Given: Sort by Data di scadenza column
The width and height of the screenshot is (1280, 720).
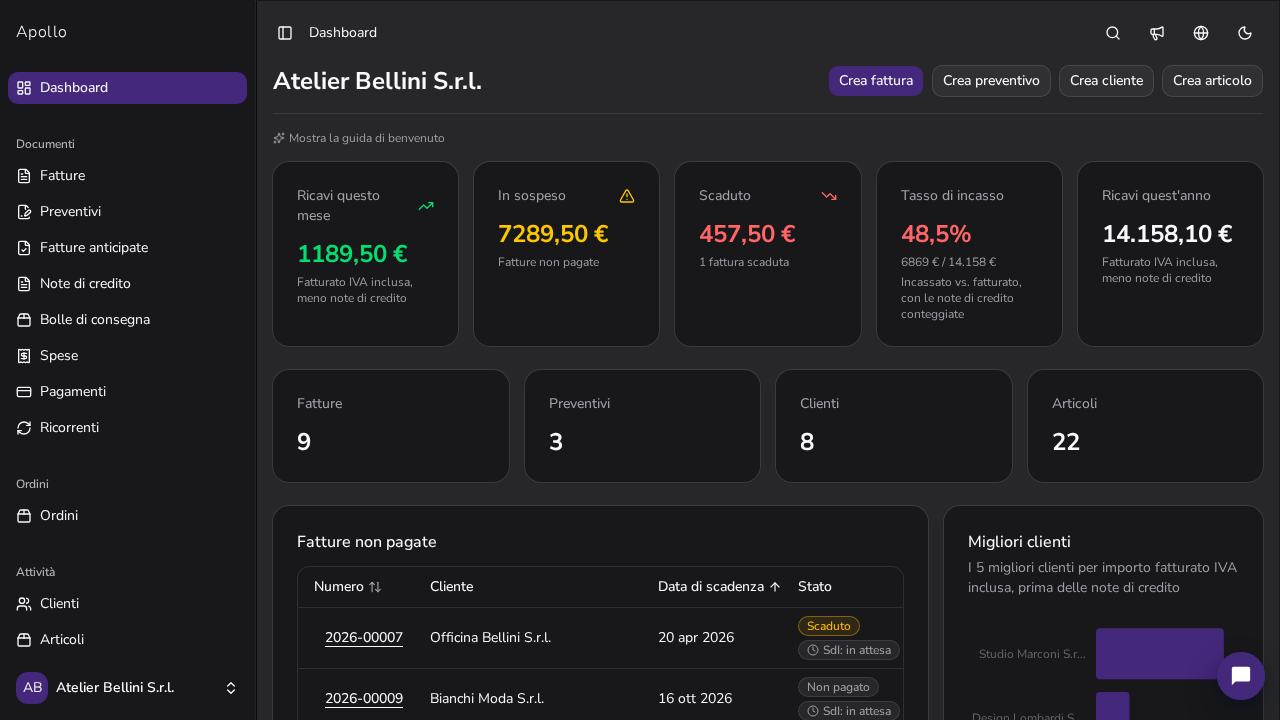Looking at the screenshot, I should click(x=719, y=587).
